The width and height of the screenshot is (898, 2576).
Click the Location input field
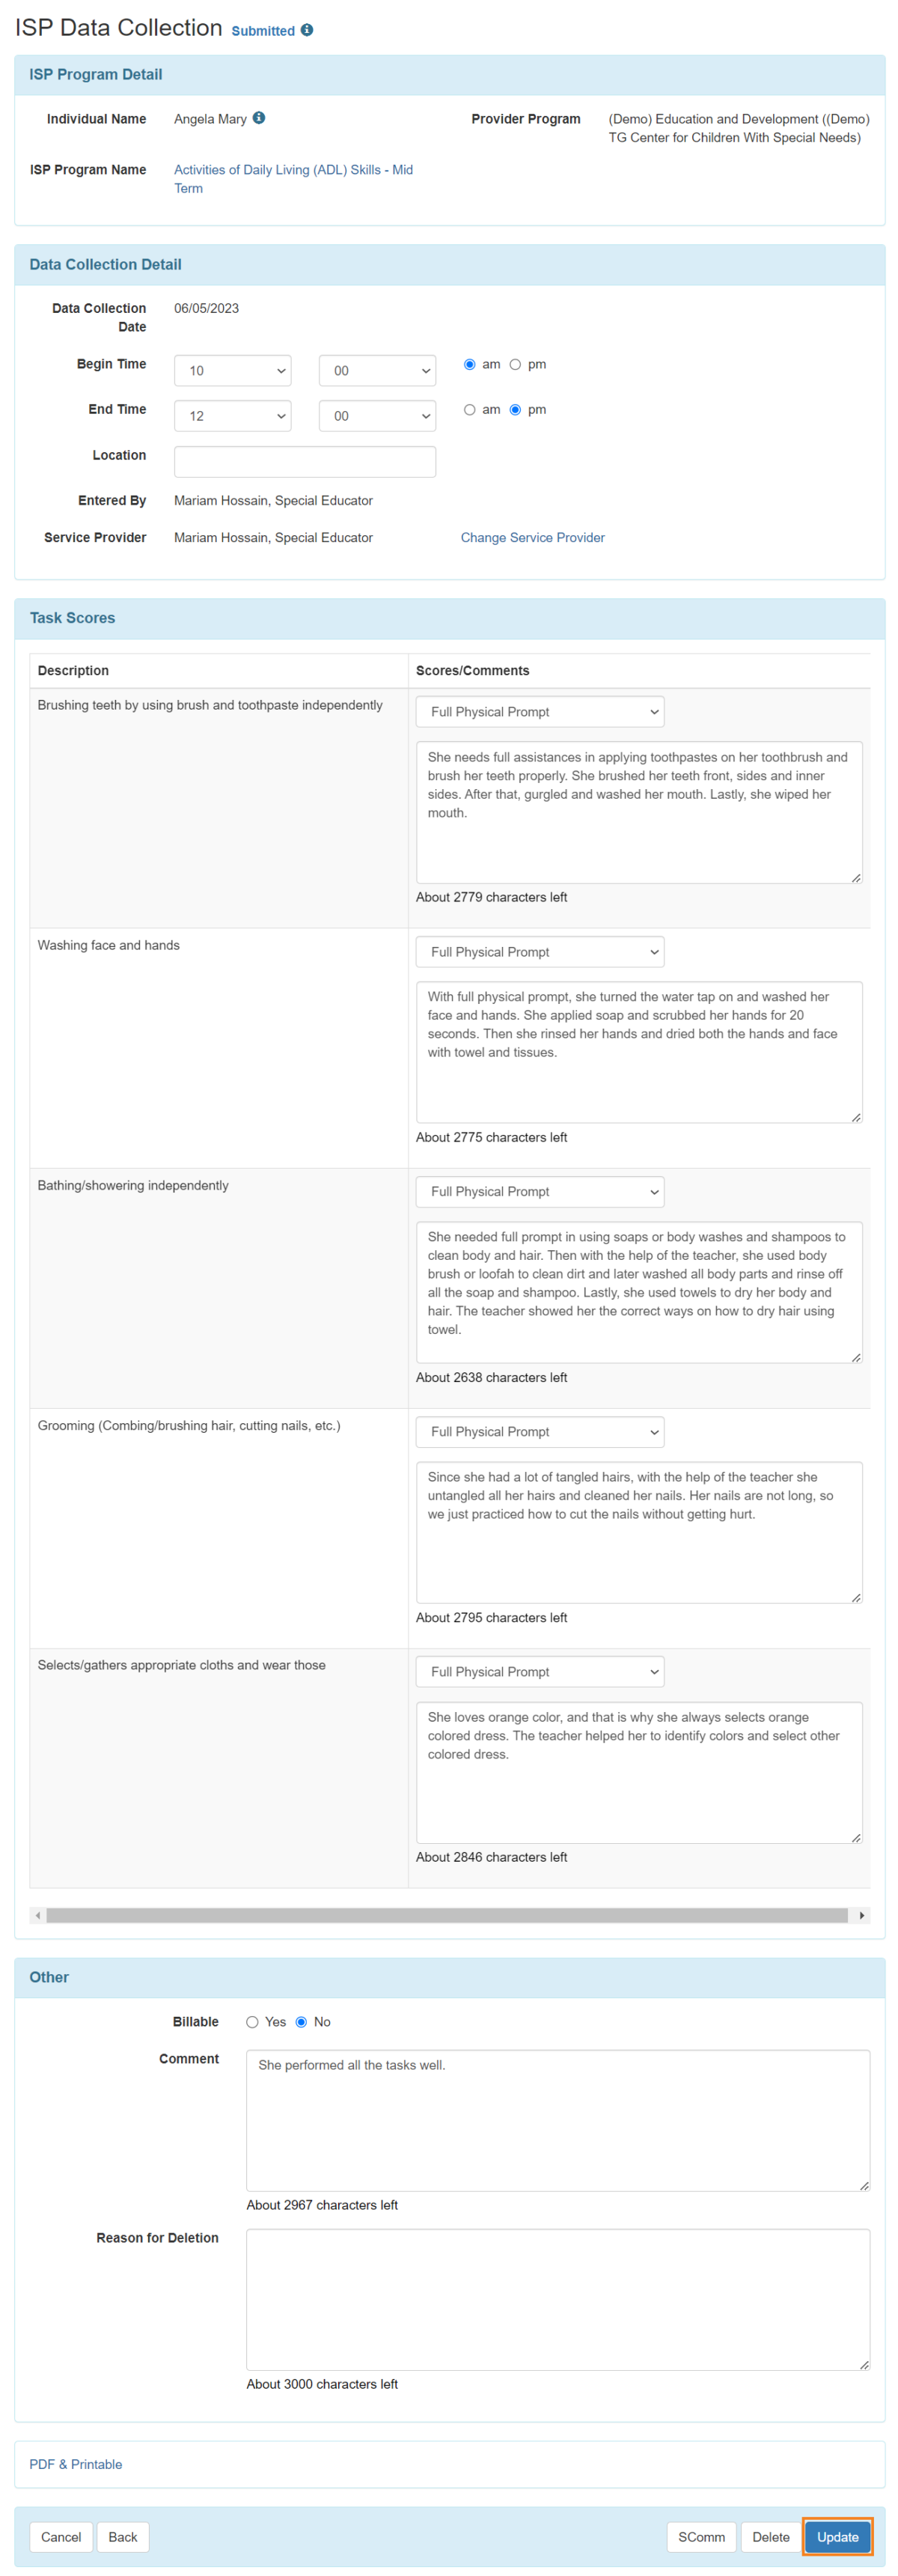(x=304, y=461)
